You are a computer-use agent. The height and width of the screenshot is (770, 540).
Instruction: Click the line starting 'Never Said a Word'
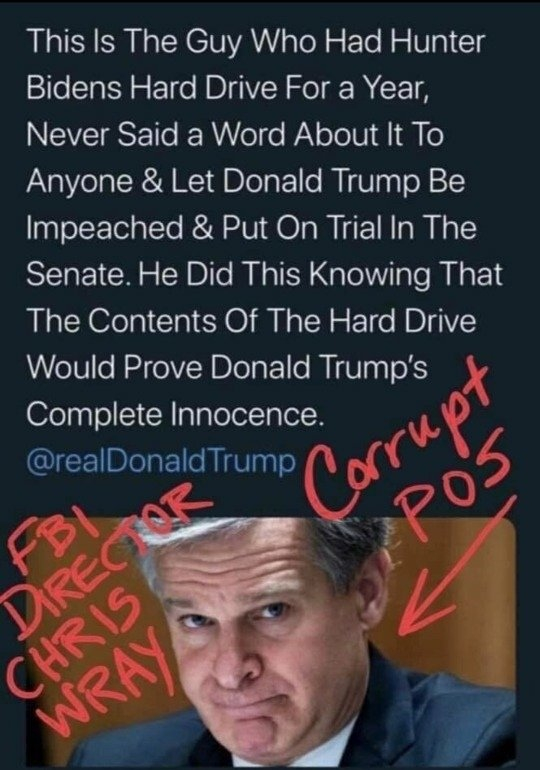(x=235, y=135)
